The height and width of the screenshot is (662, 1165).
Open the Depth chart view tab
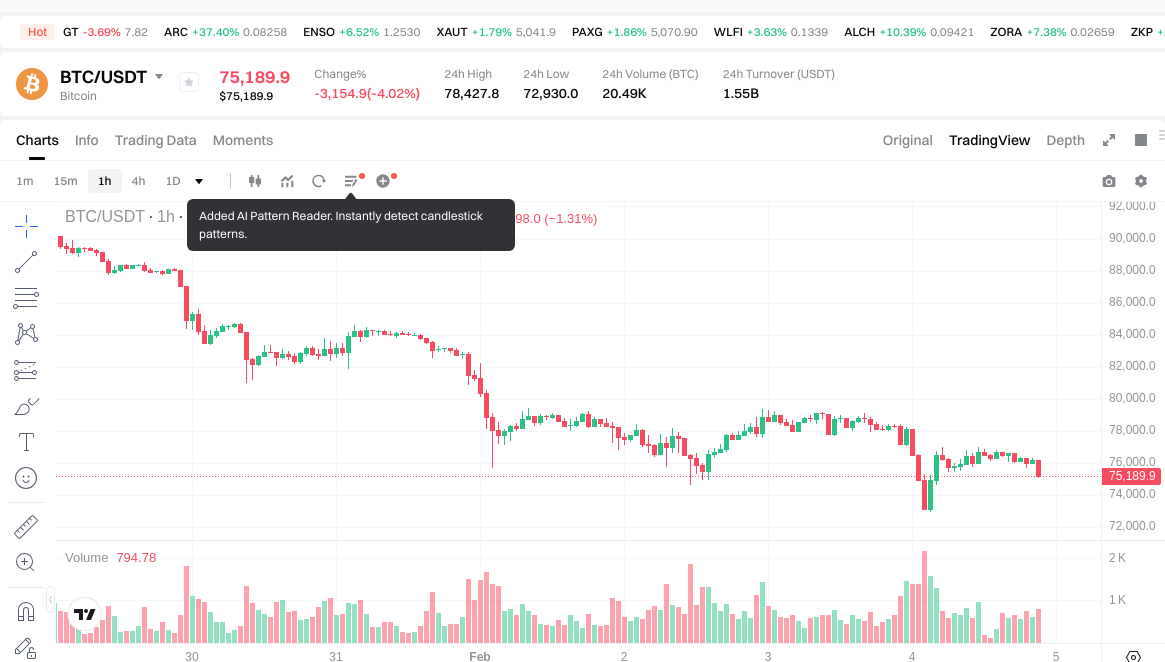pyautogui.click(x=1065, y=140)
